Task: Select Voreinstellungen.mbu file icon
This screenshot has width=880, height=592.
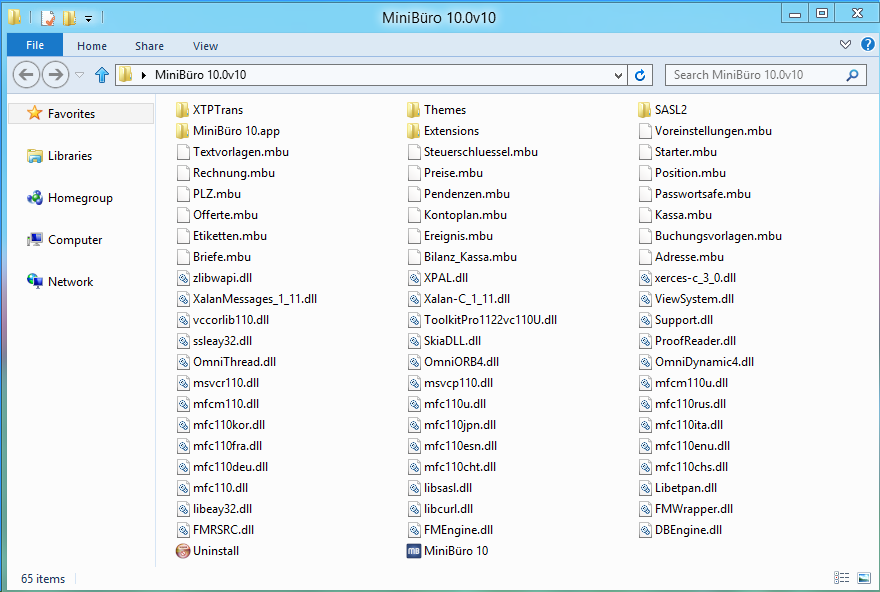Action: (x=645, y=131)
